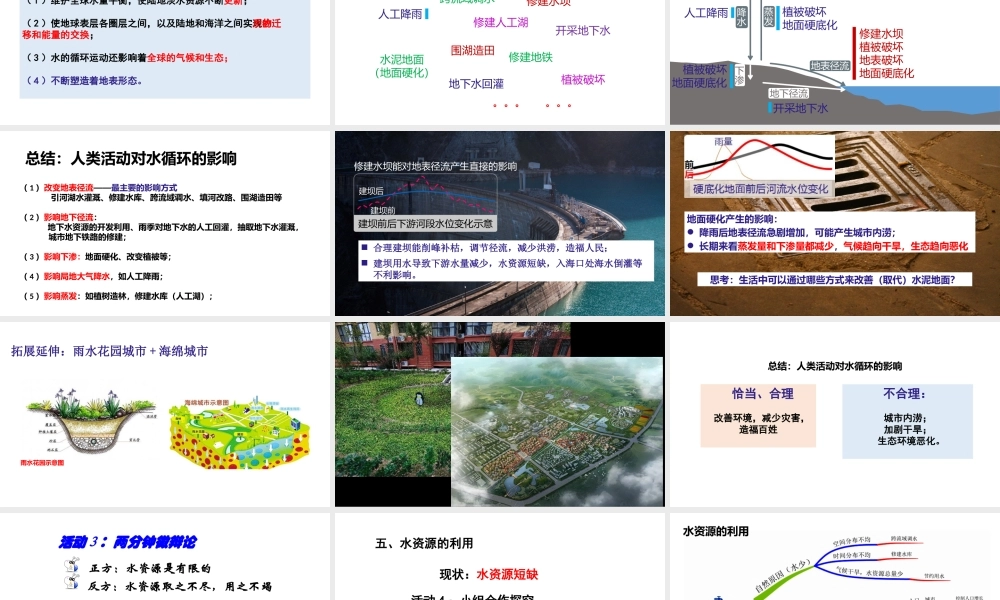Click the question box starting 思考:生活中
Viewport: 1000px width, 600px height.
coord(834,279)
